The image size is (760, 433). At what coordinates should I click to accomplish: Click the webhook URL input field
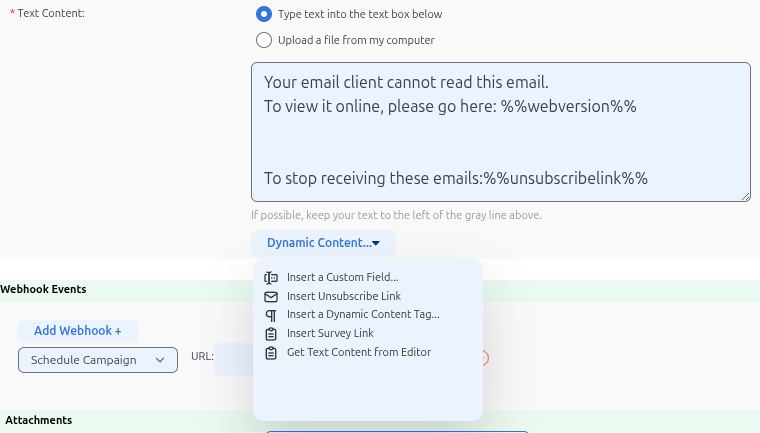[x=233, y=359]
